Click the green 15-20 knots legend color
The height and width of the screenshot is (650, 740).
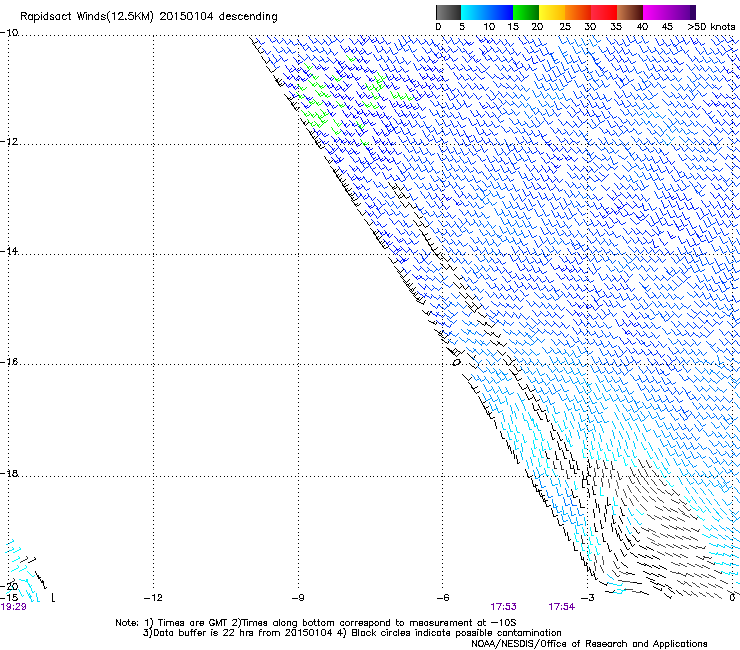pos(526,12)
